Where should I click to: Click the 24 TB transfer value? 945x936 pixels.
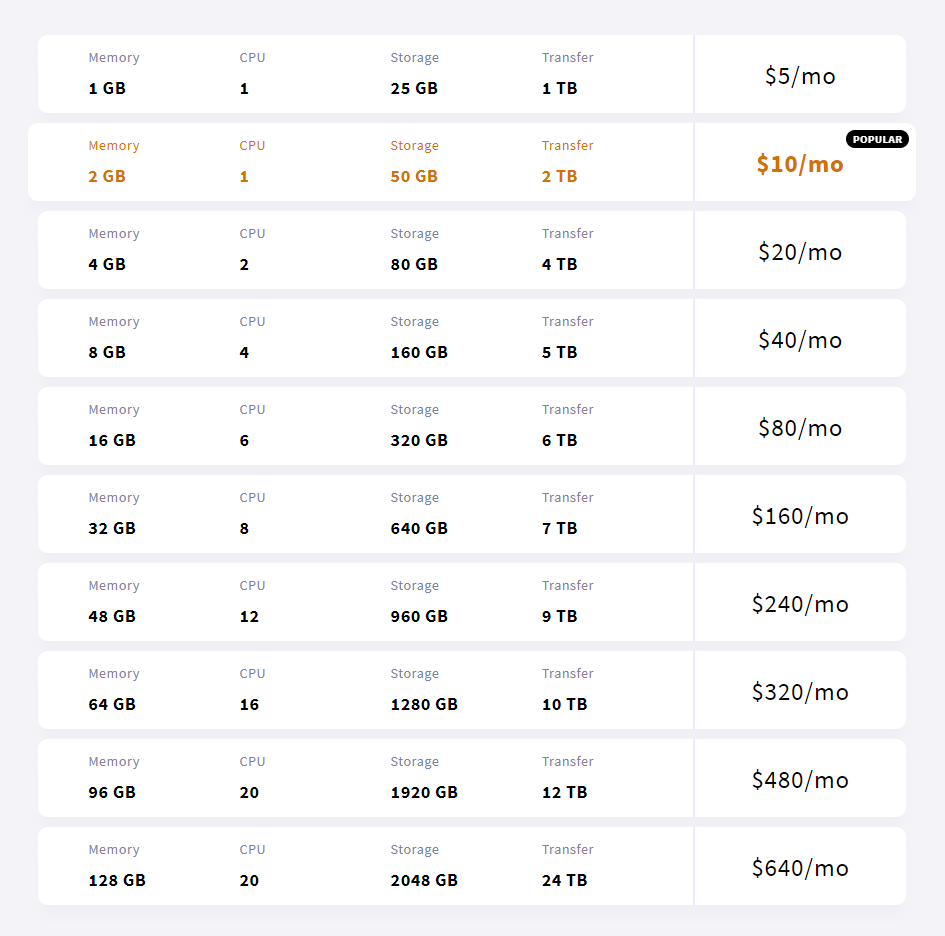pyautogui.click(x=564, y=881)
